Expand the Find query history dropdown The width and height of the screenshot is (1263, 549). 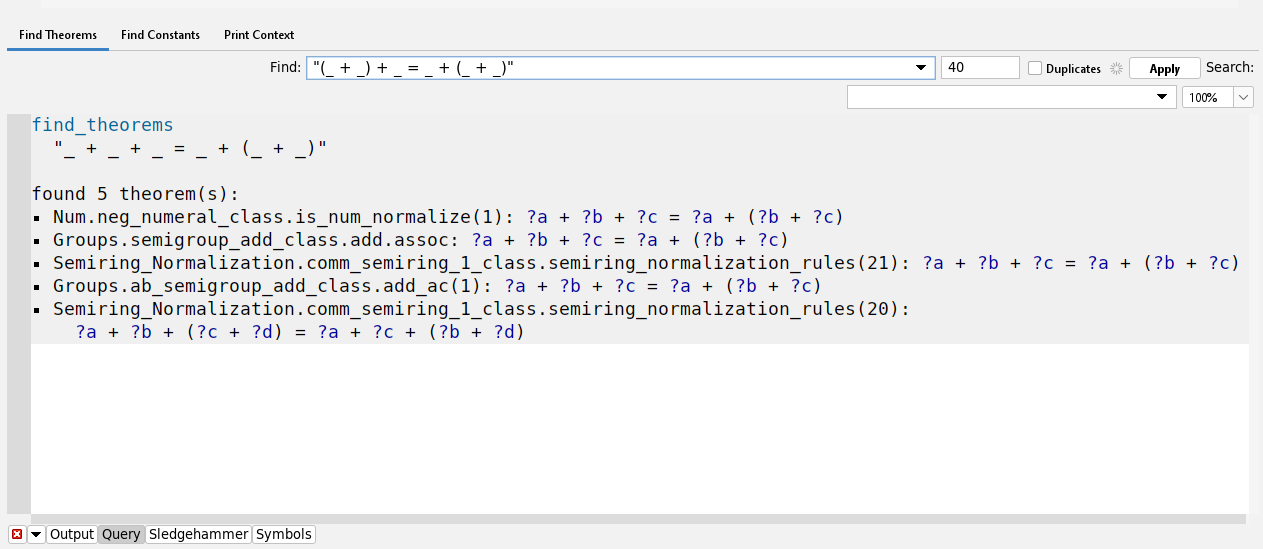coord(920,68)
